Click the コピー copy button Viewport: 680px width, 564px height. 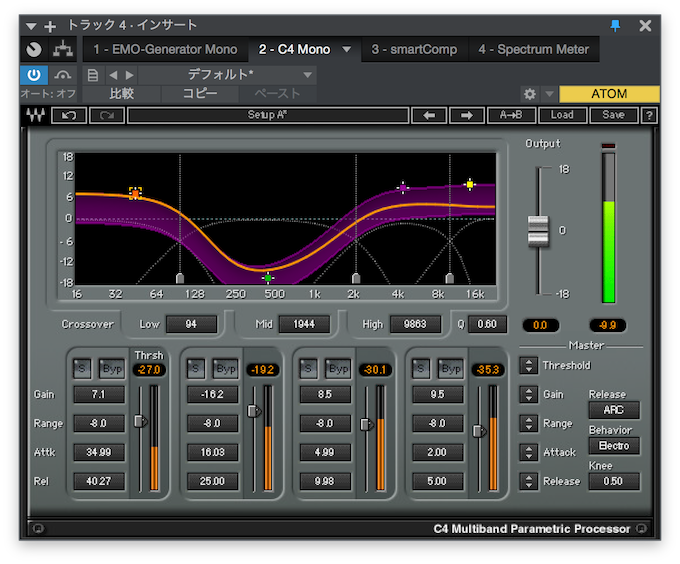pos(199,94)
